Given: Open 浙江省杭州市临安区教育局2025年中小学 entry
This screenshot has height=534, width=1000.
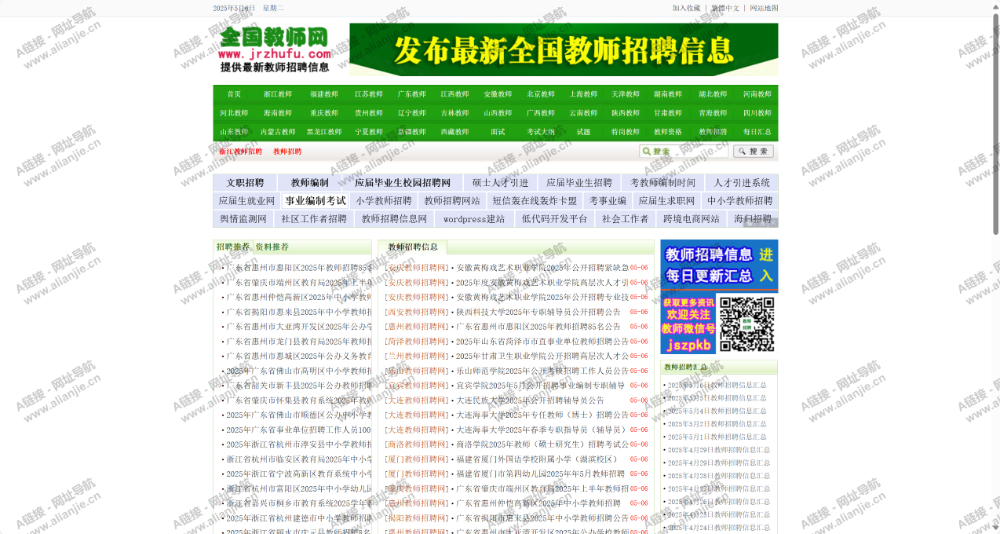Looking at the screenshot, I should coord(298,459).
